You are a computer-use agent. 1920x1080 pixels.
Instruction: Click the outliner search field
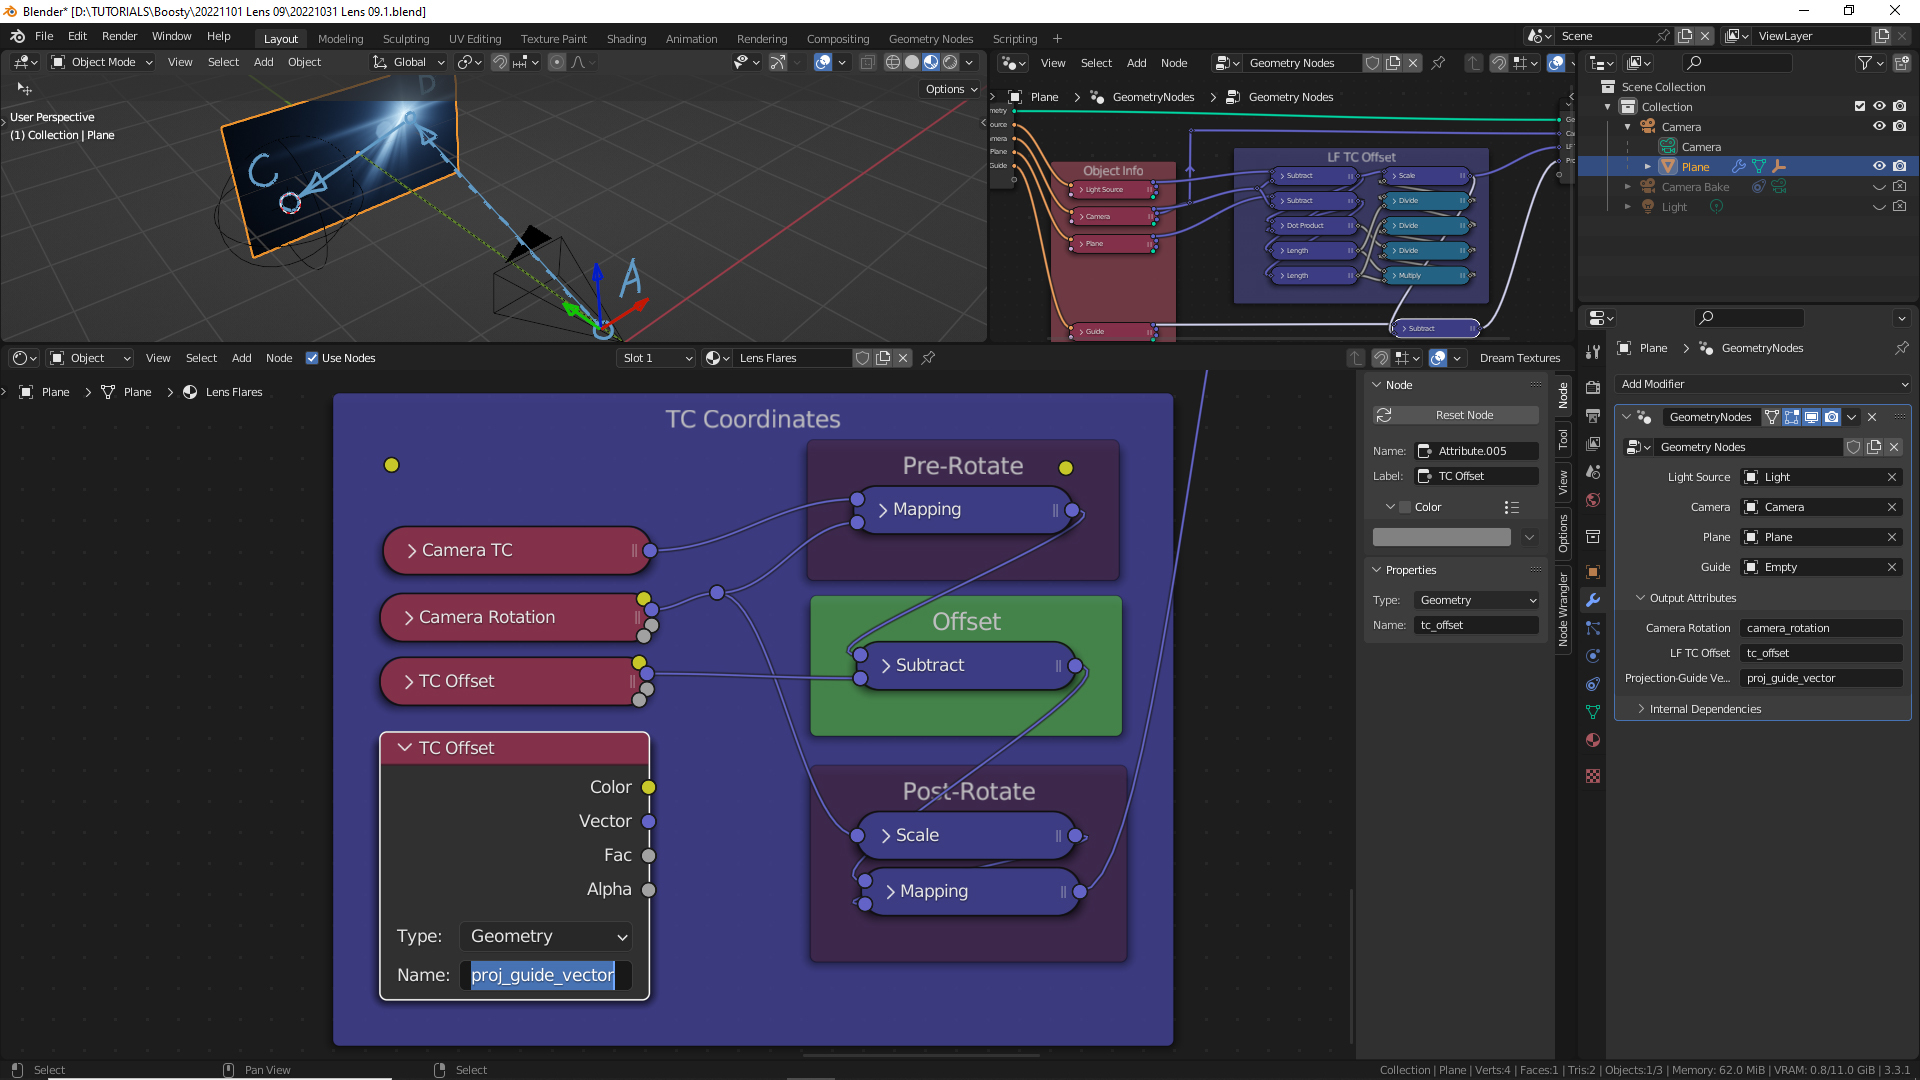[1738, 63]
